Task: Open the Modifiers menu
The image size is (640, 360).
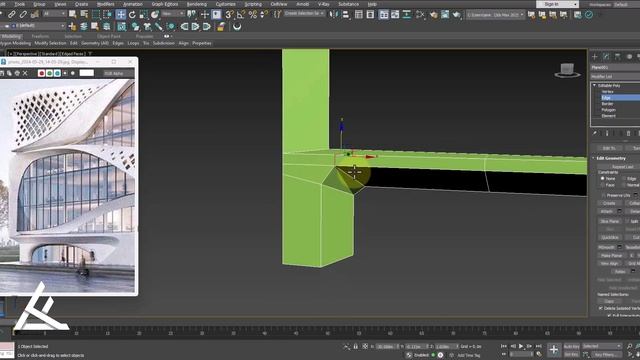Action: click(105, 4)
